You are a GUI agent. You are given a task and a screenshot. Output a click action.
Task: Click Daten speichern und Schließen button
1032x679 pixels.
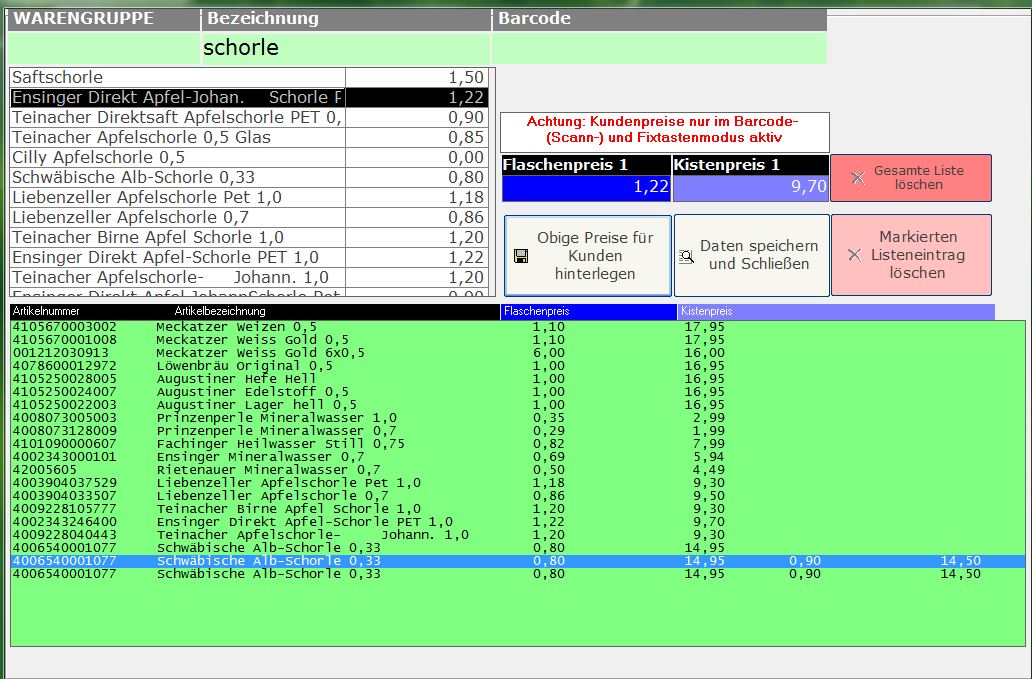tap(752, 256)
